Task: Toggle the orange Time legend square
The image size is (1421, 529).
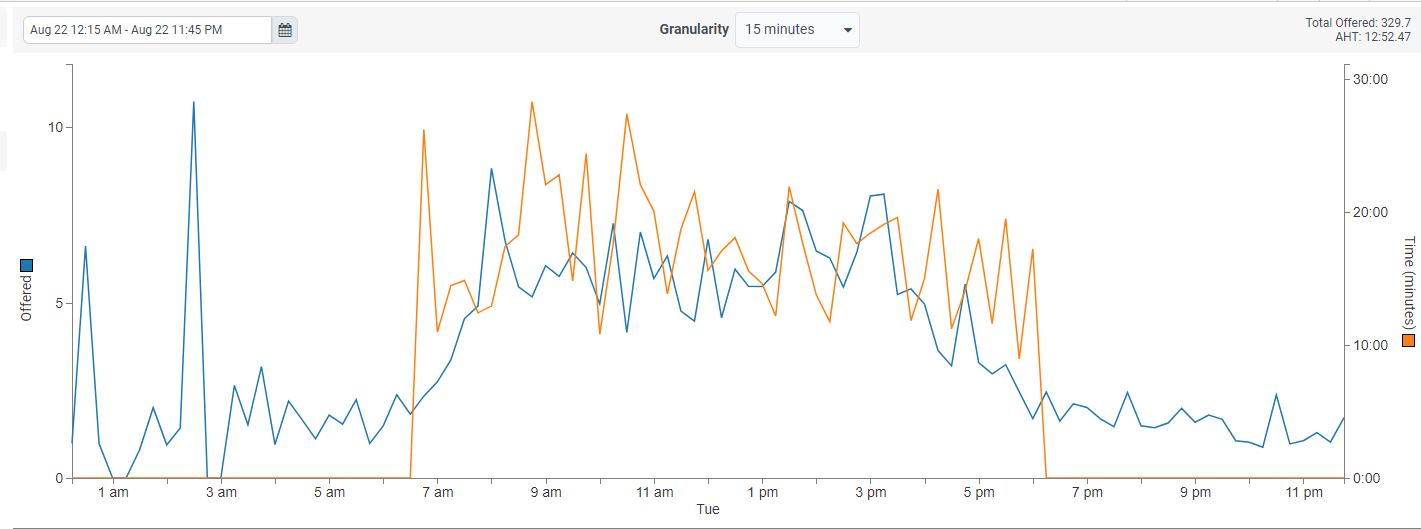Action: [x=1409, y=341]
